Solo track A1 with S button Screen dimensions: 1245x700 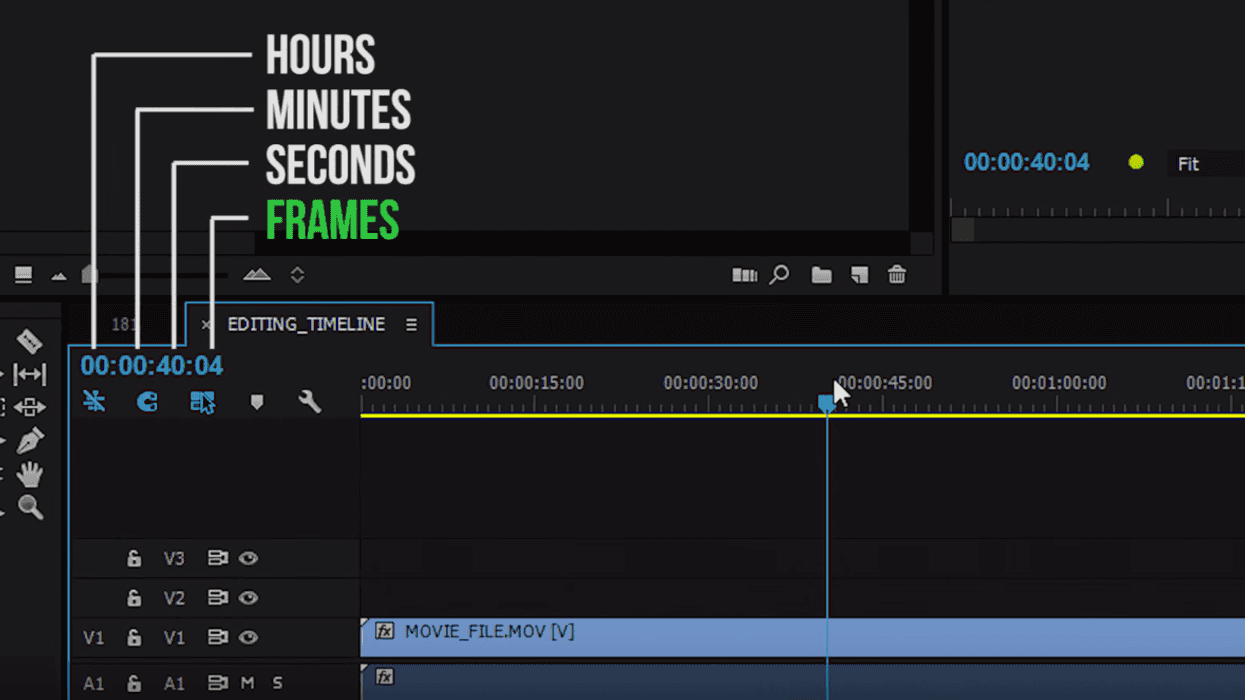click(277, 683)
